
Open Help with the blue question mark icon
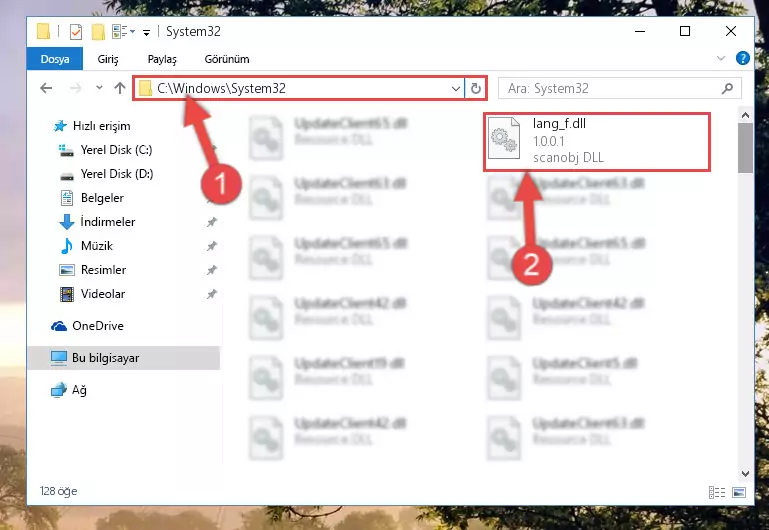[x=743, y=58]
